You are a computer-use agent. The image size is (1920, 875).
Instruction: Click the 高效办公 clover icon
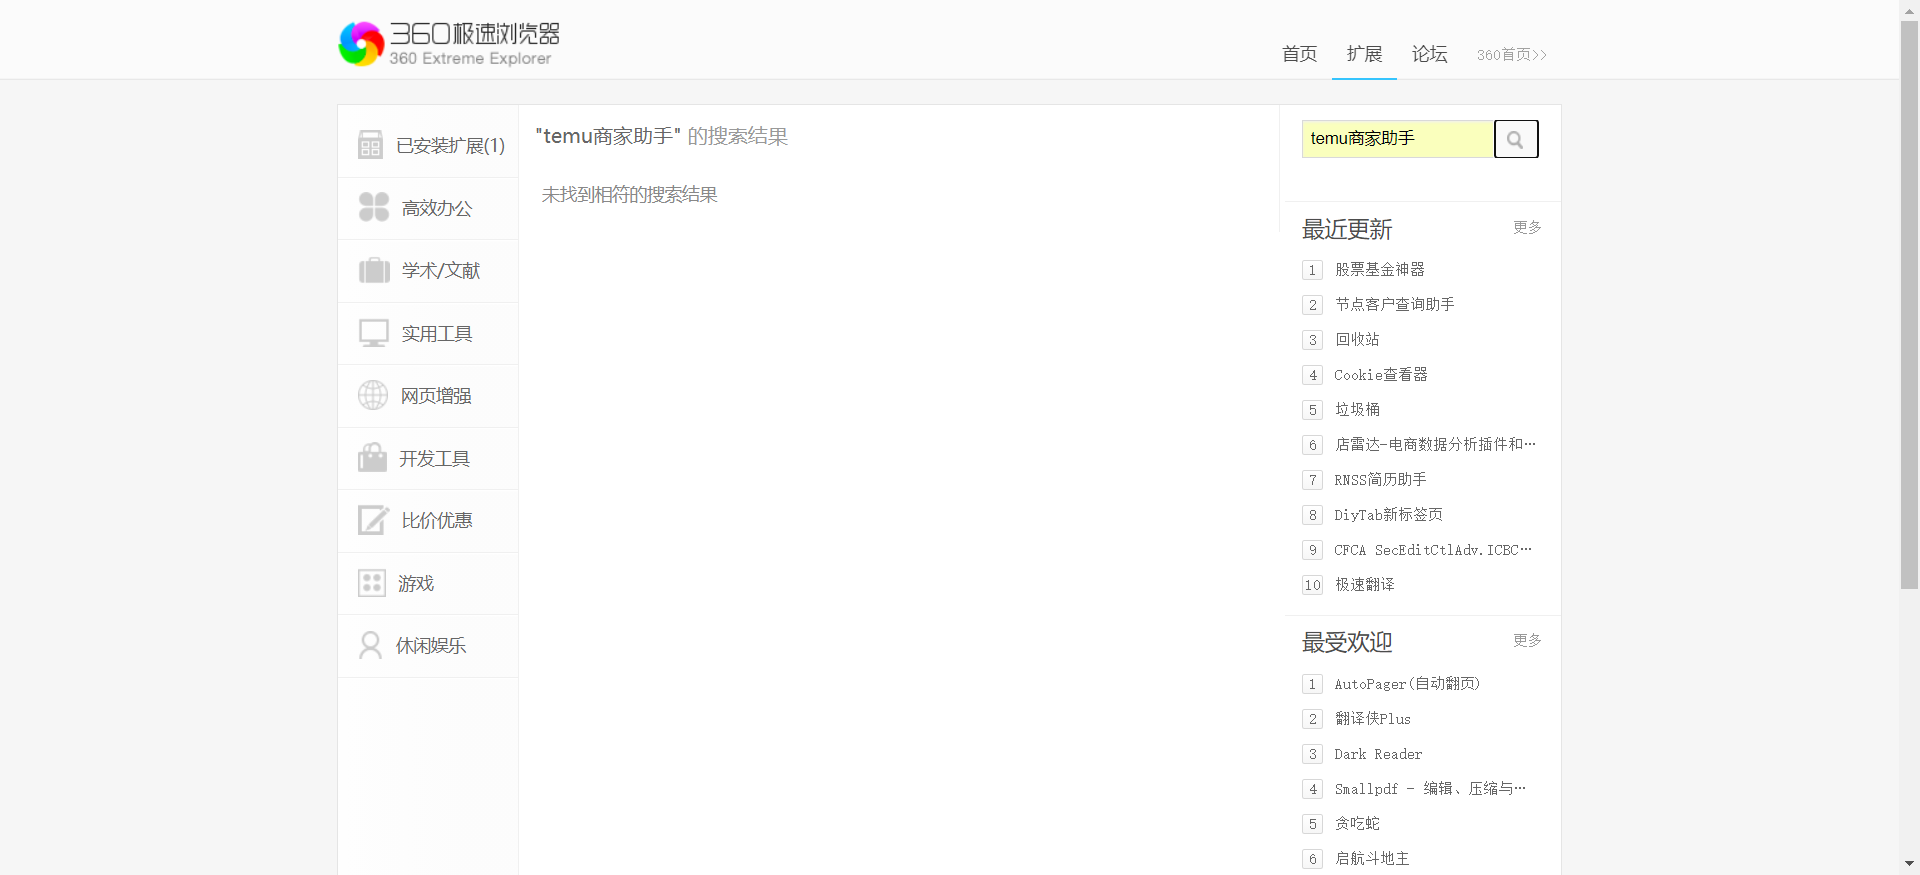(x=374, y=207)
